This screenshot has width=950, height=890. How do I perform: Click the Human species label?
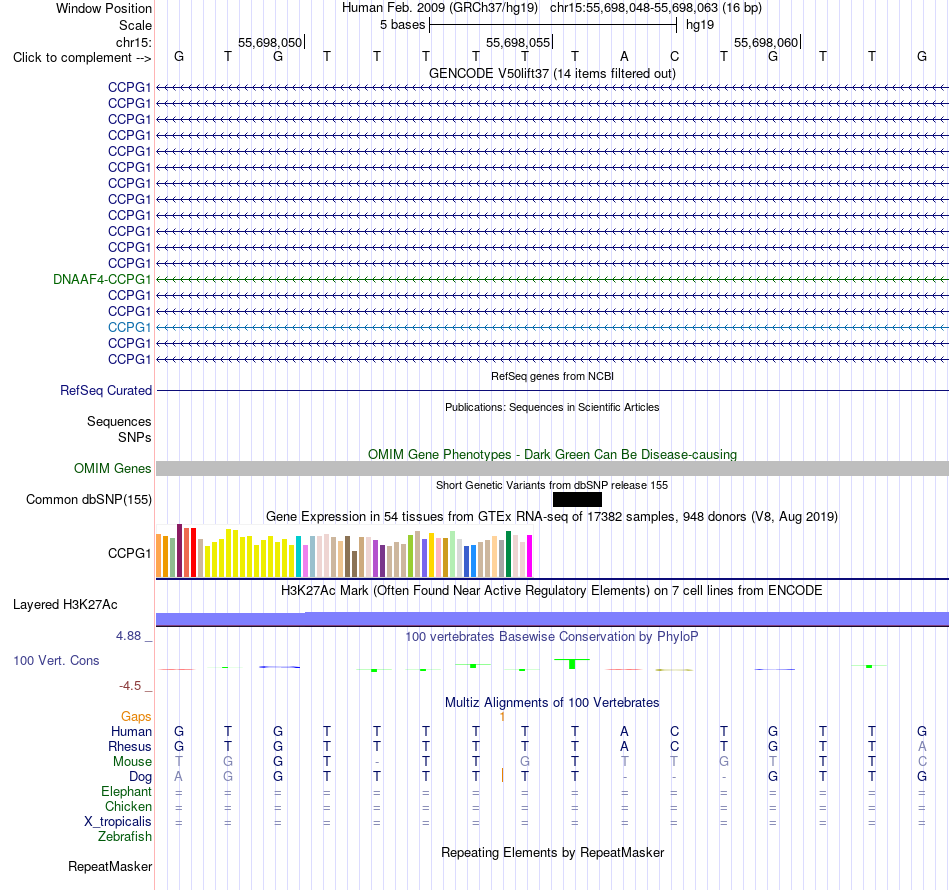coord(131,731)
